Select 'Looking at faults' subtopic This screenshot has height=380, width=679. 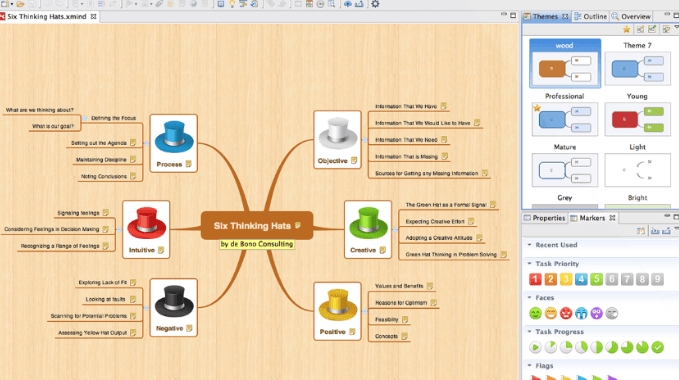pos(105,299)
